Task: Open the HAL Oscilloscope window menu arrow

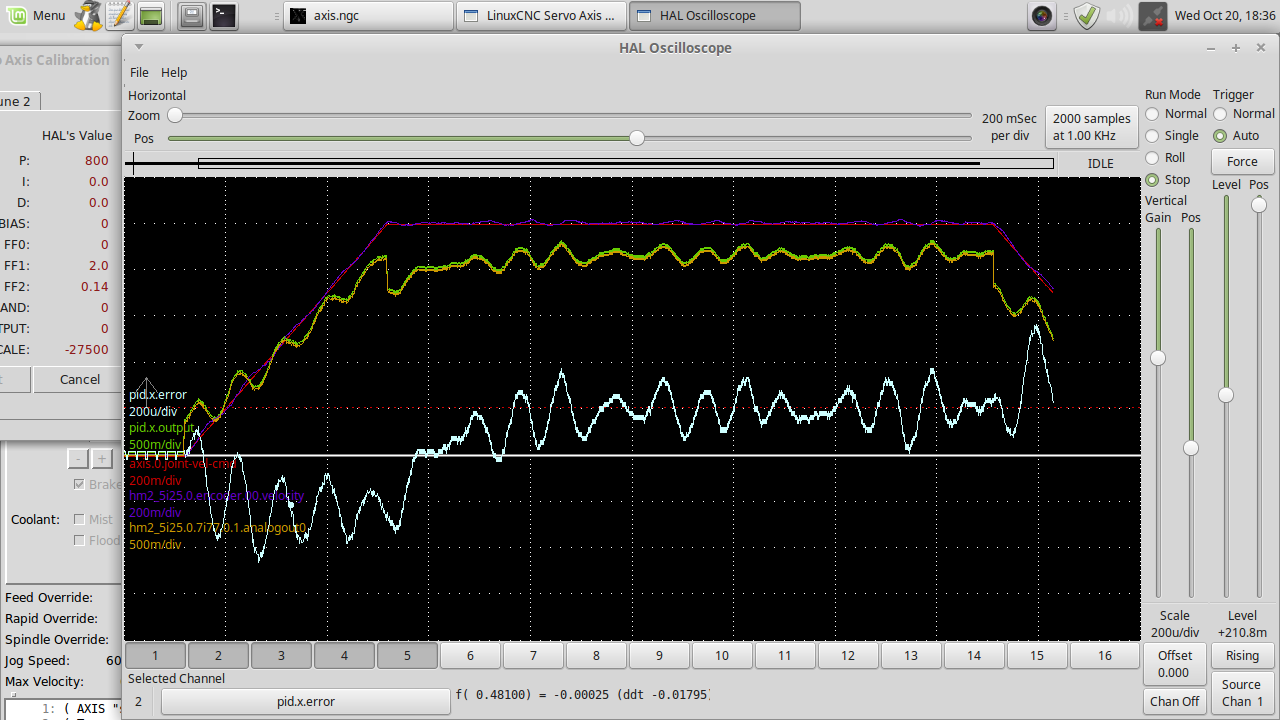Action: click(139, 46)
